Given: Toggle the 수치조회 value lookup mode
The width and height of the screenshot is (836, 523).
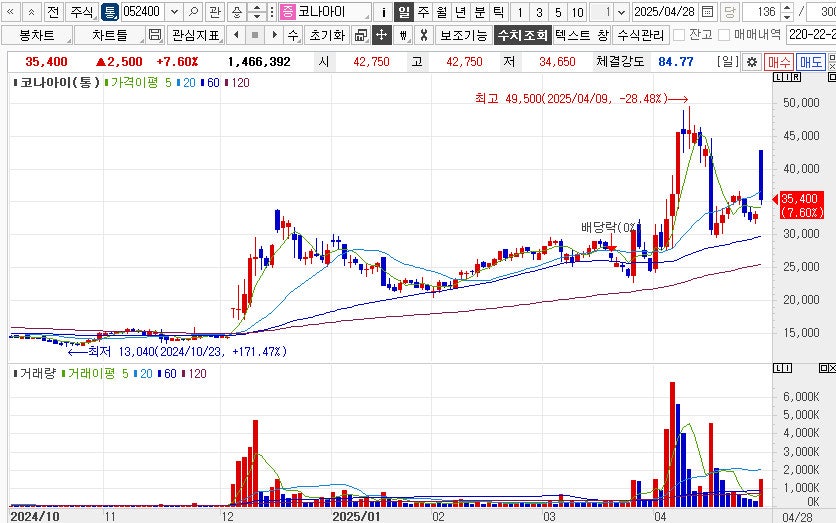Looking at the screenshot, I should 522,35.
